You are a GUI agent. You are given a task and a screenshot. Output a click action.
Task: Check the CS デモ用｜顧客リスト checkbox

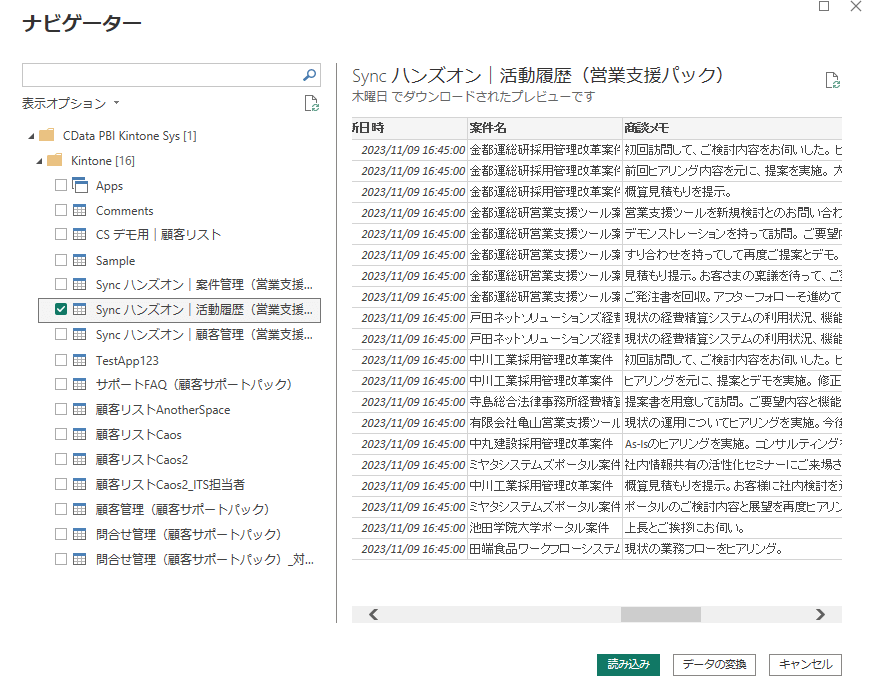click(61, 234)
